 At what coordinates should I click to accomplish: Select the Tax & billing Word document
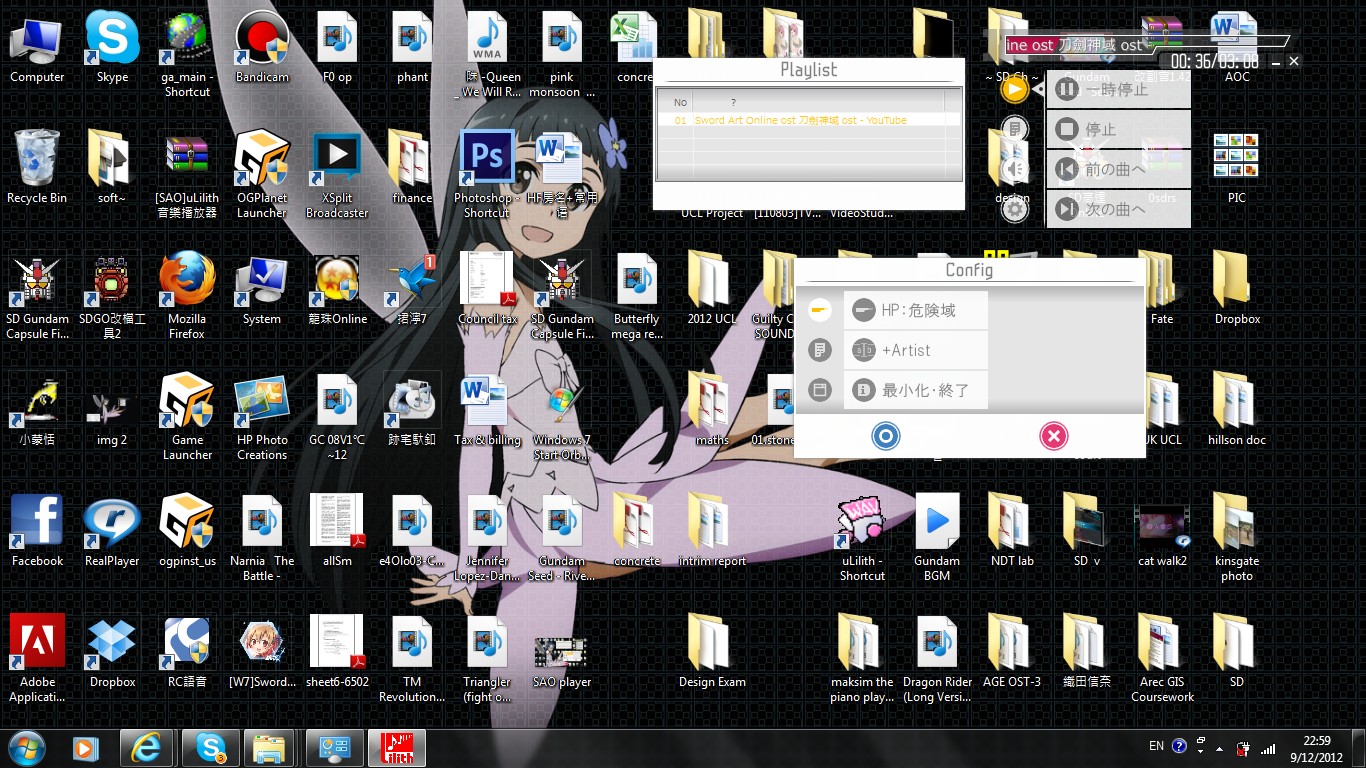[x=487, y=410]
